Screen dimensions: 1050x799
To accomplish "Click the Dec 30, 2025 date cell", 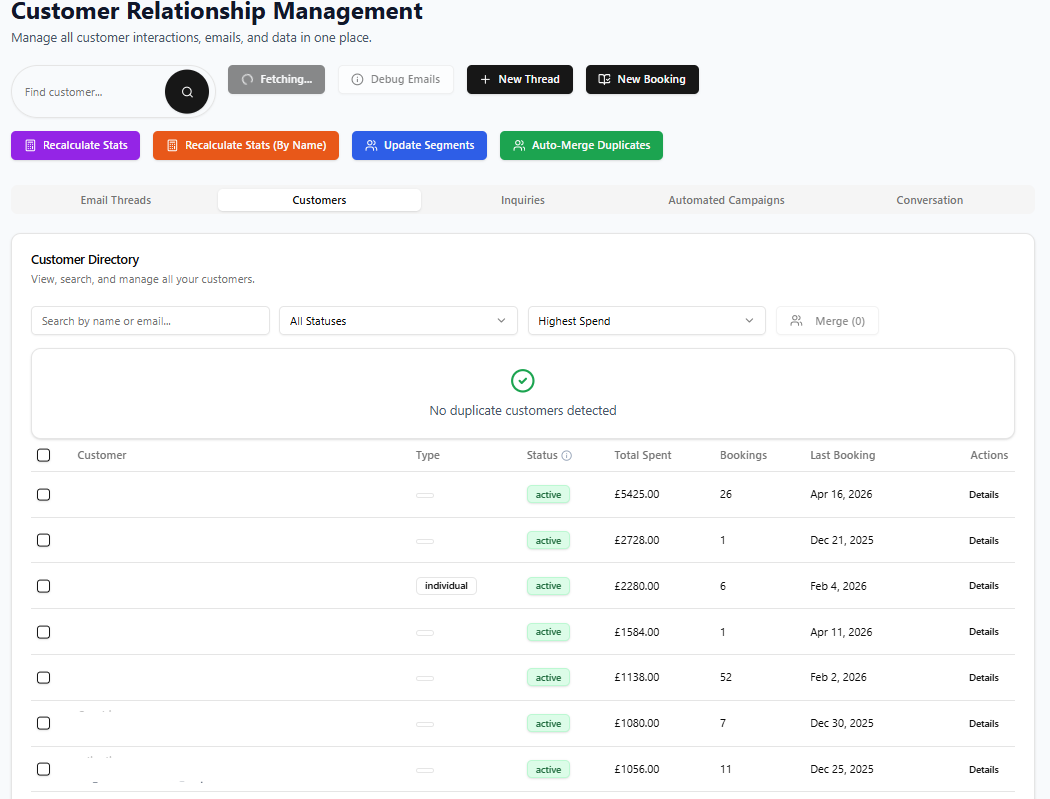I will pos(842,723).
